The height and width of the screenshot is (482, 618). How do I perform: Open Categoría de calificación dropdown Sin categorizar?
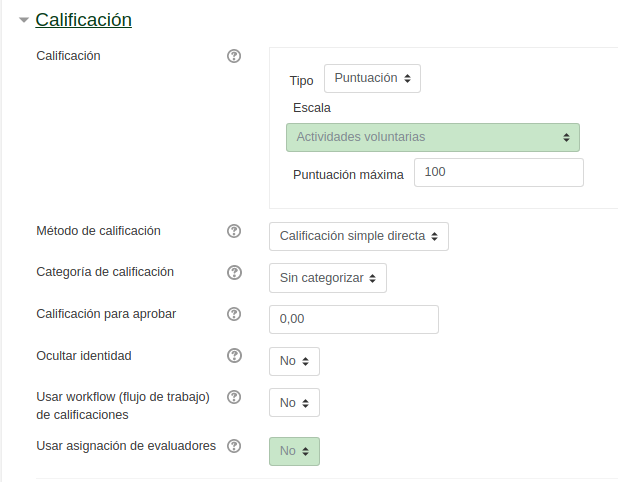tap(328, 278)
